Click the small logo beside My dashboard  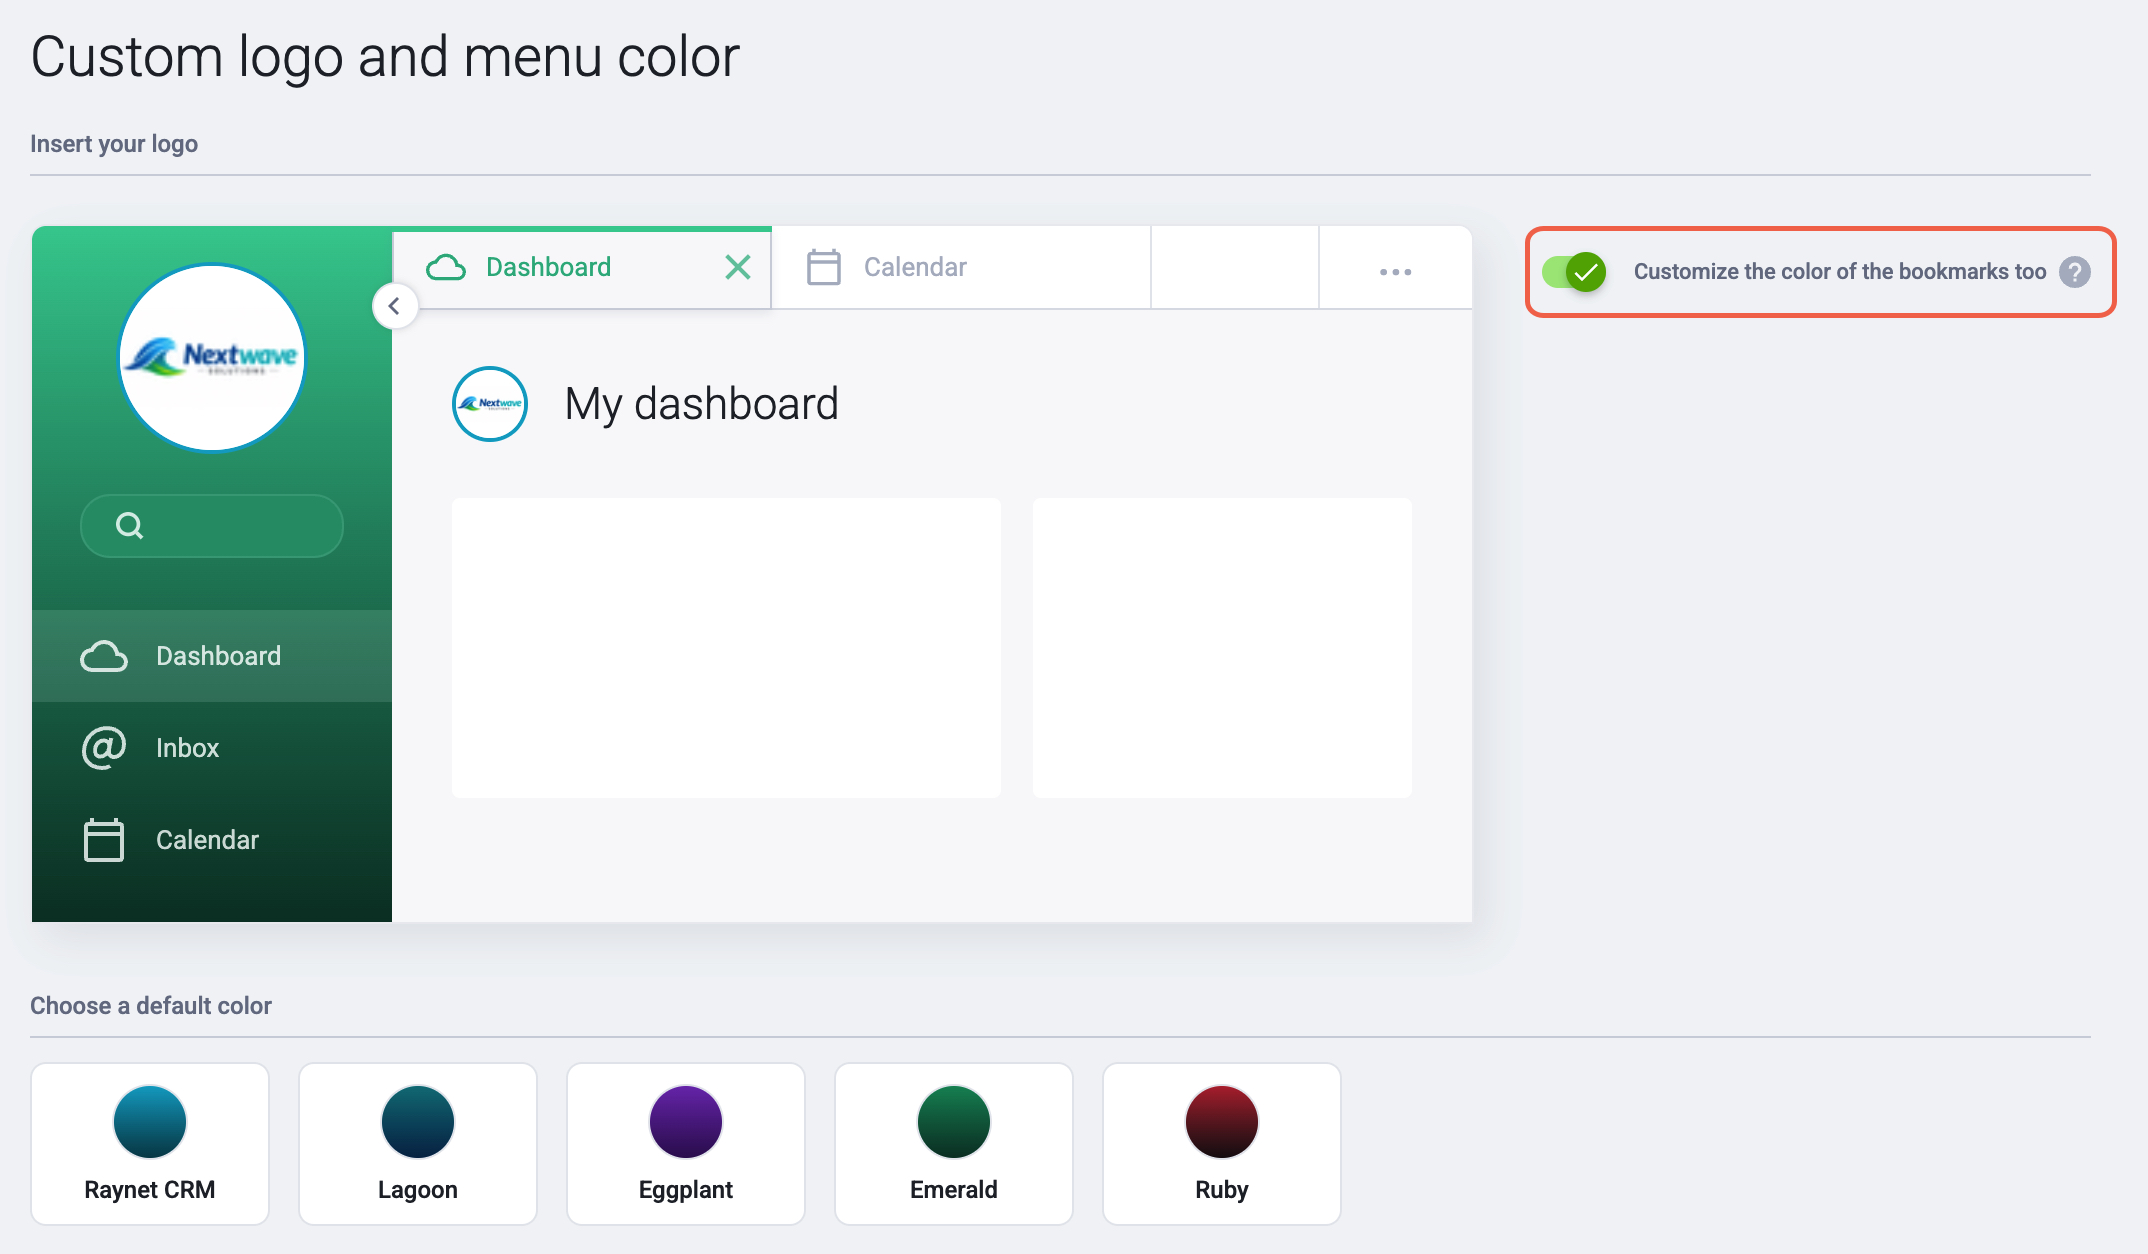[490, 404]
